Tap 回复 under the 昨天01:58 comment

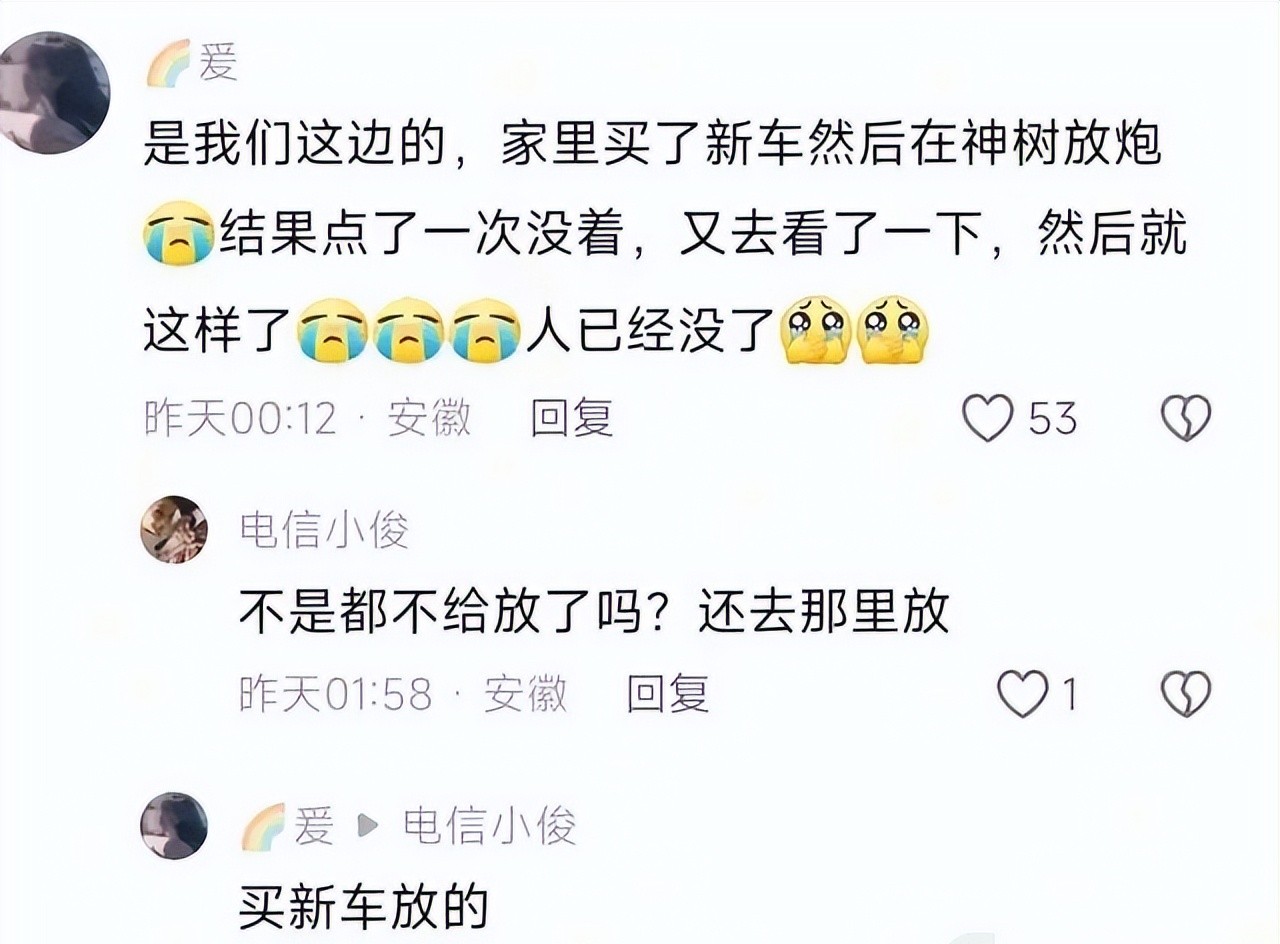[668, 694]
